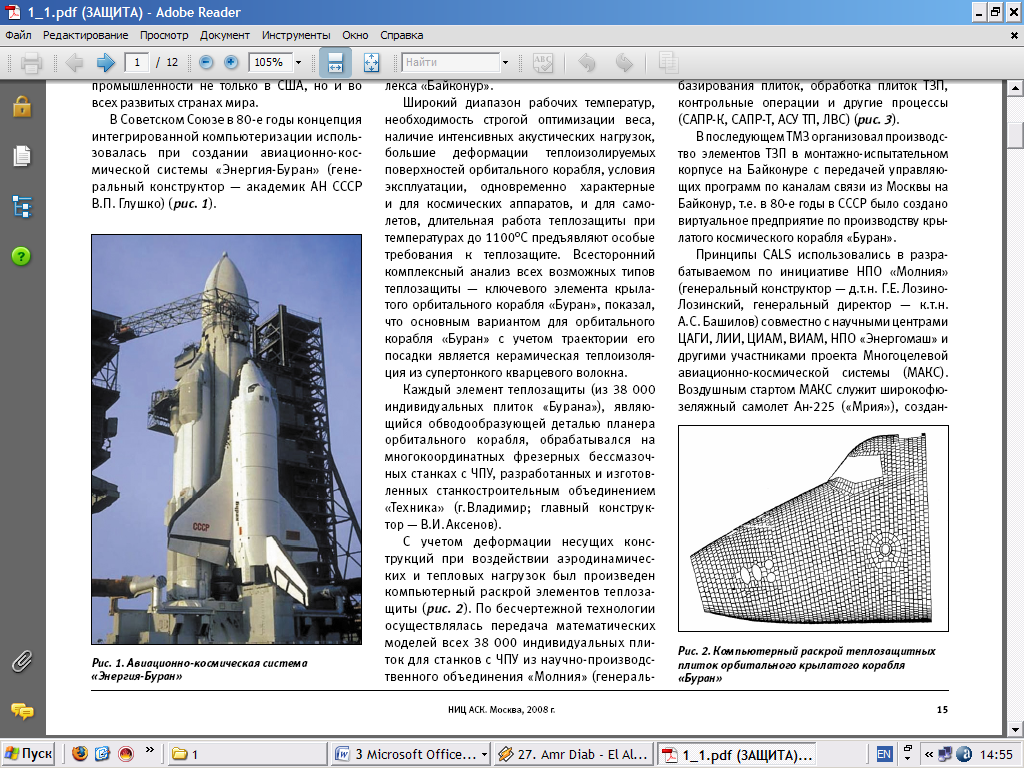Open the 3 Microsoft Office taskbar group
Viewport: 1024px width, 768px height.
411,754
